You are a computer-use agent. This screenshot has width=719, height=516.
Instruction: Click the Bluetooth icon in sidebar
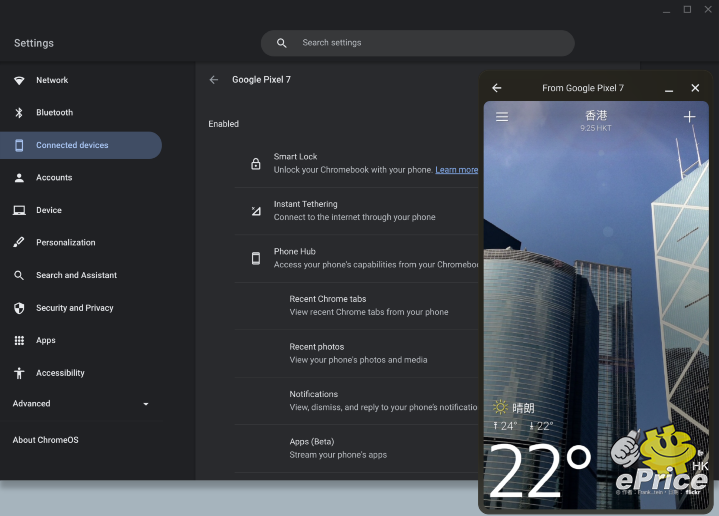coord(19,113)
